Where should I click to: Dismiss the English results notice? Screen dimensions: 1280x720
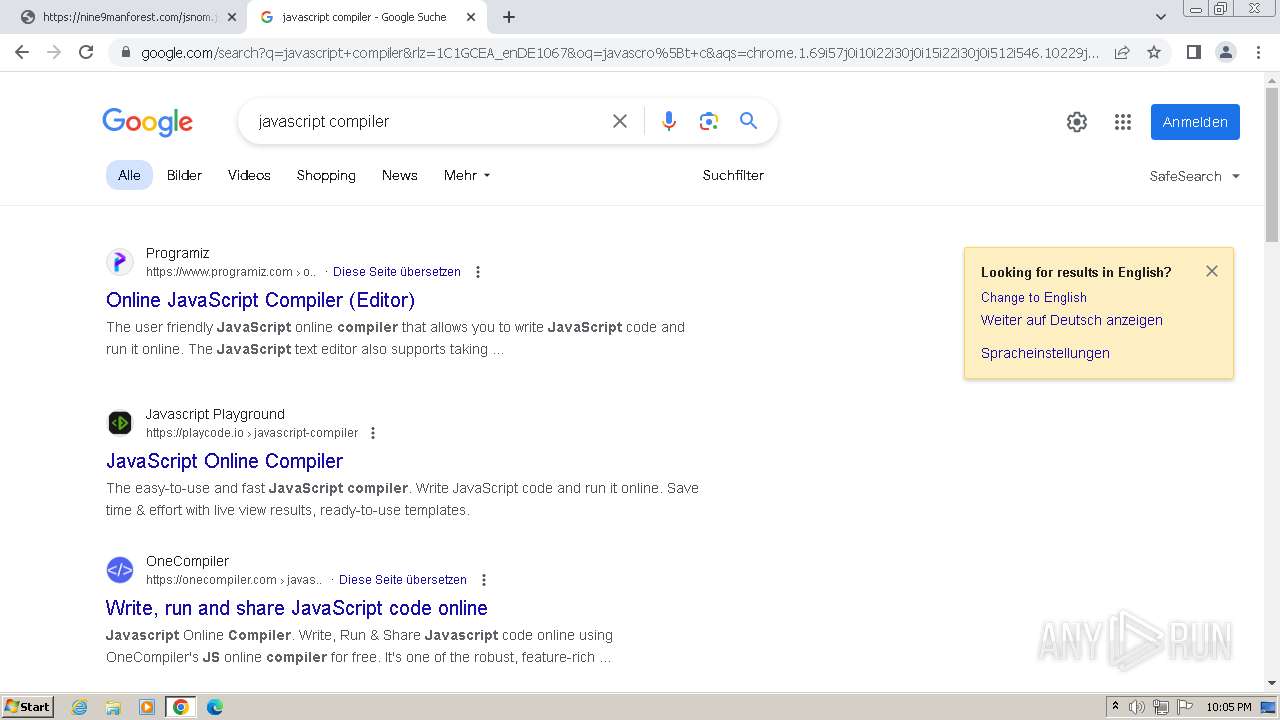(x=1212, y=271)
